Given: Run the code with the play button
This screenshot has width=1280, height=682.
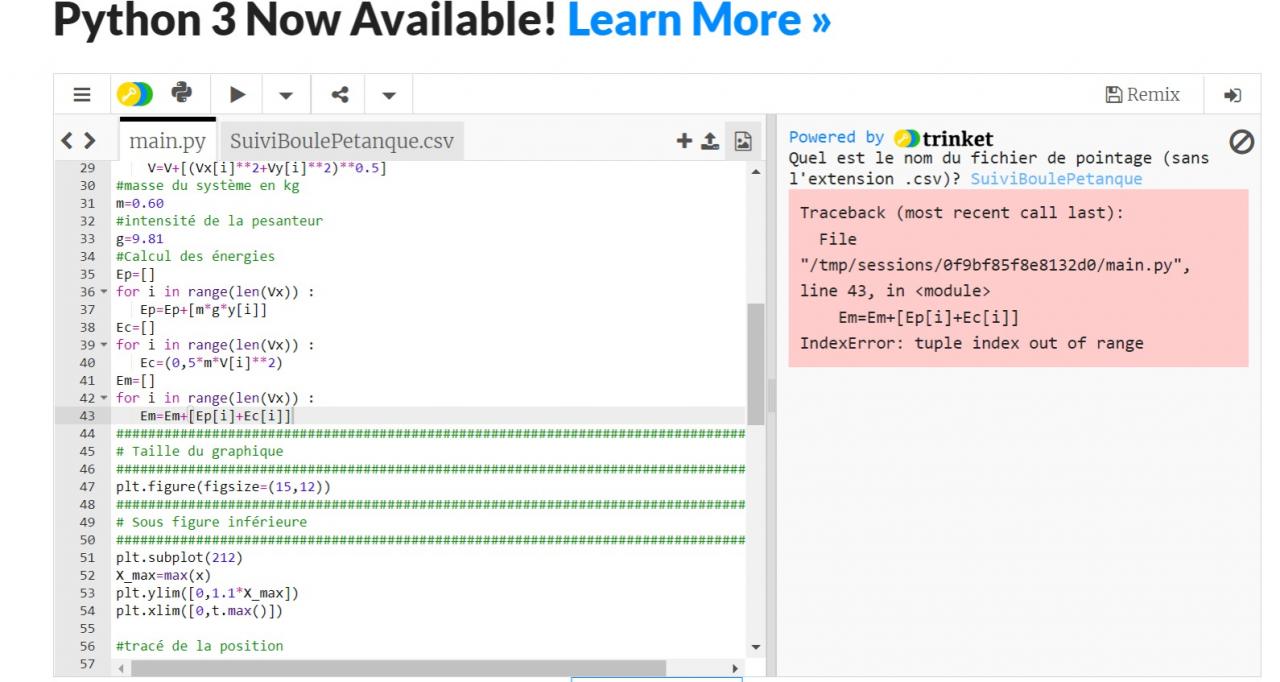Looking at the screenshot, I should coord(238,95).
